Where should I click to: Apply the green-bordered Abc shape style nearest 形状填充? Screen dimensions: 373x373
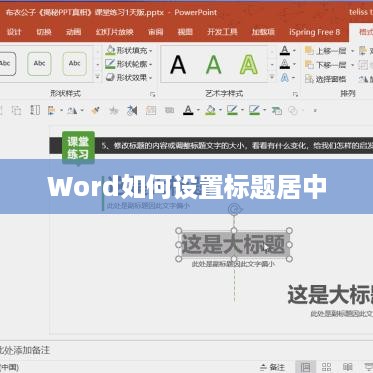(x=75, y=63)
